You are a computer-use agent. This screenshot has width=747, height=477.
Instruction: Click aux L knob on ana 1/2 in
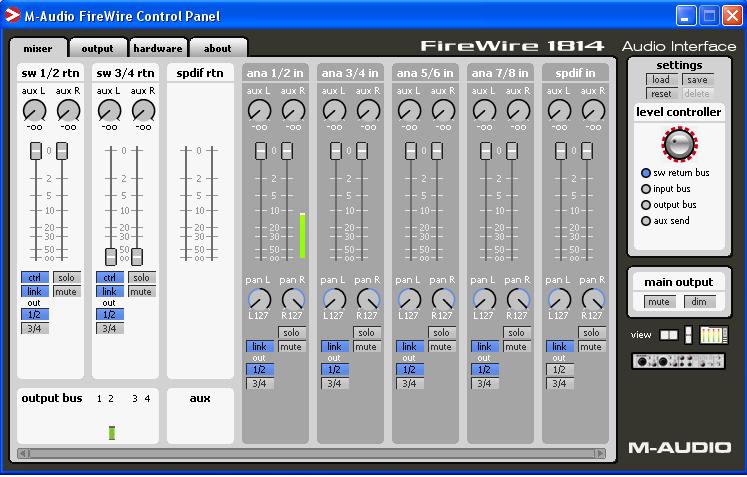[260, 111]
